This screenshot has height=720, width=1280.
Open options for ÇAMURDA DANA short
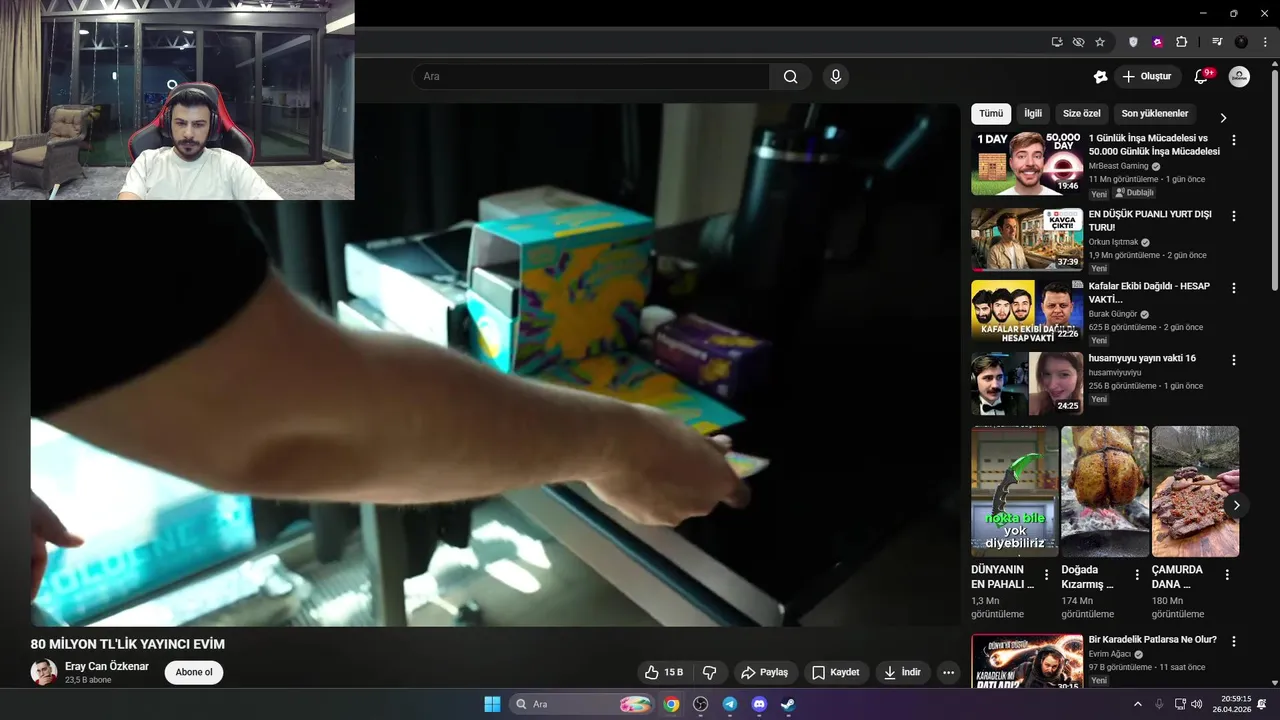(x=1227, y=575)
